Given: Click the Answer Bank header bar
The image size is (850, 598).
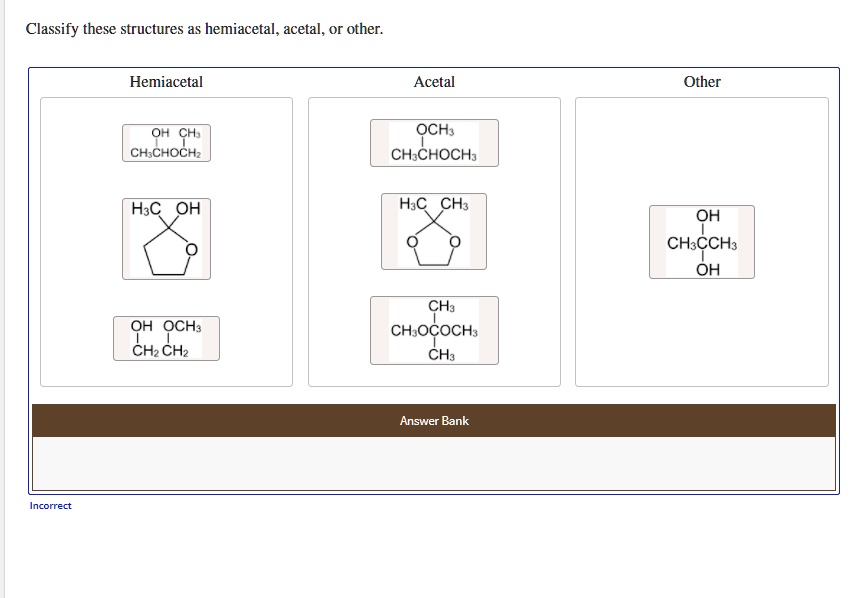Looking at the screenshot, I should [434, 421].
